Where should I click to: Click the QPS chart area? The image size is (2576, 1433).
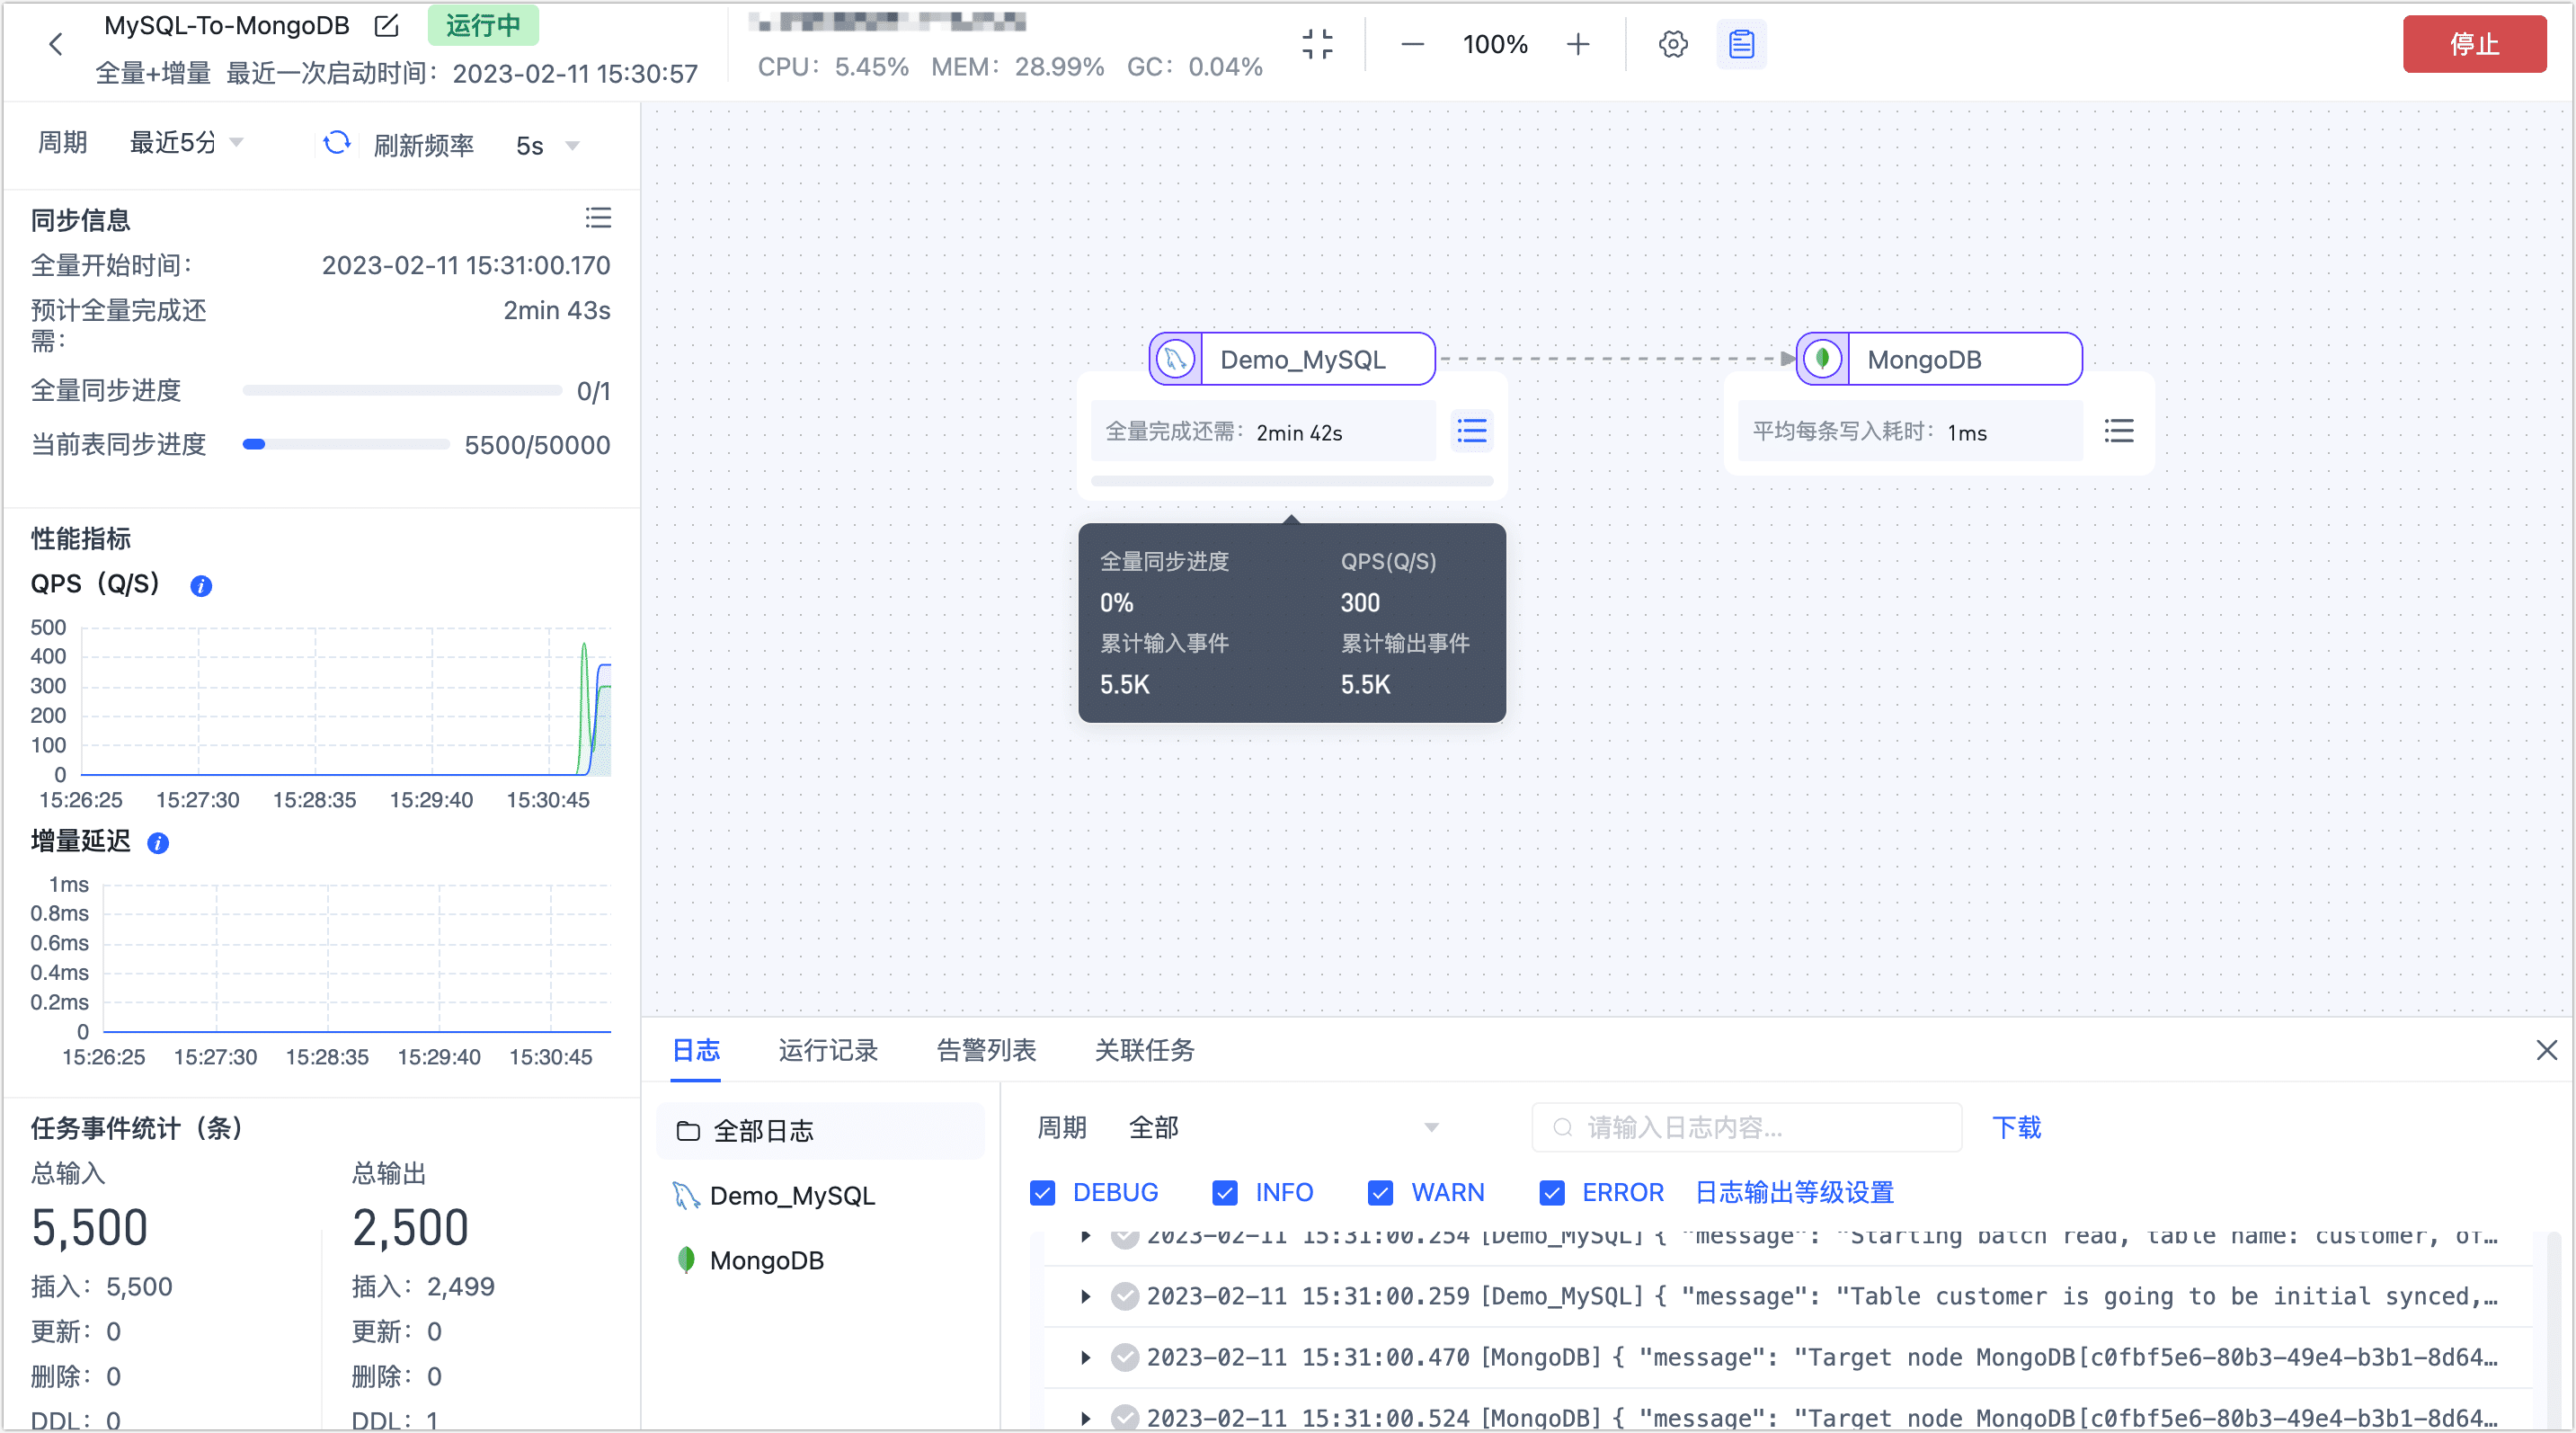tap(346, 701)
